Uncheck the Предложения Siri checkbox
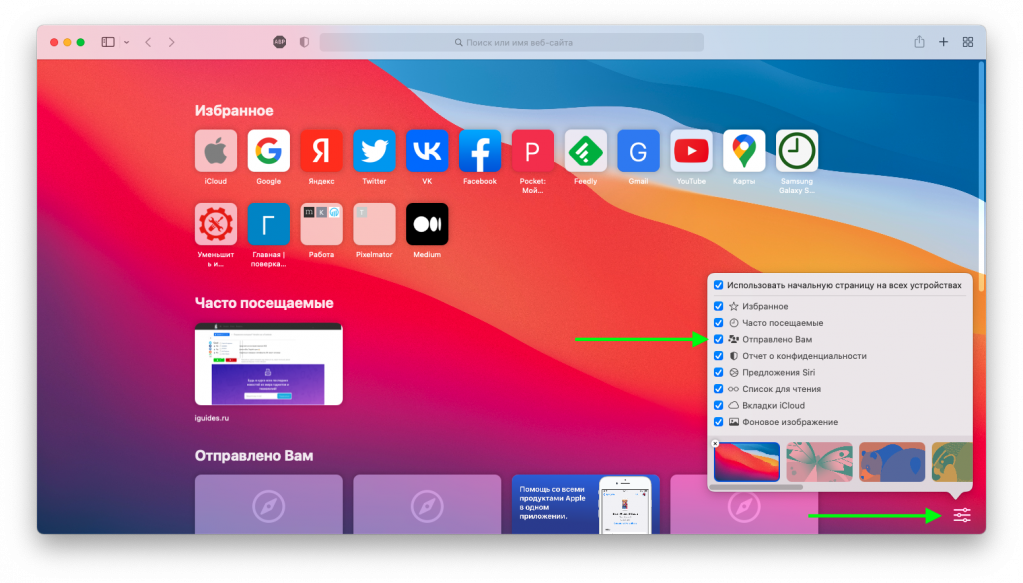 pyautogui.click(x=718, y=372)
